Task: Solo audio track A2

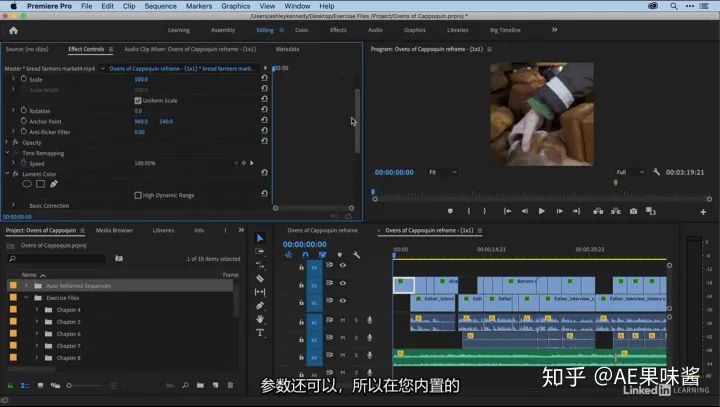Action: (x=356, y=338)
